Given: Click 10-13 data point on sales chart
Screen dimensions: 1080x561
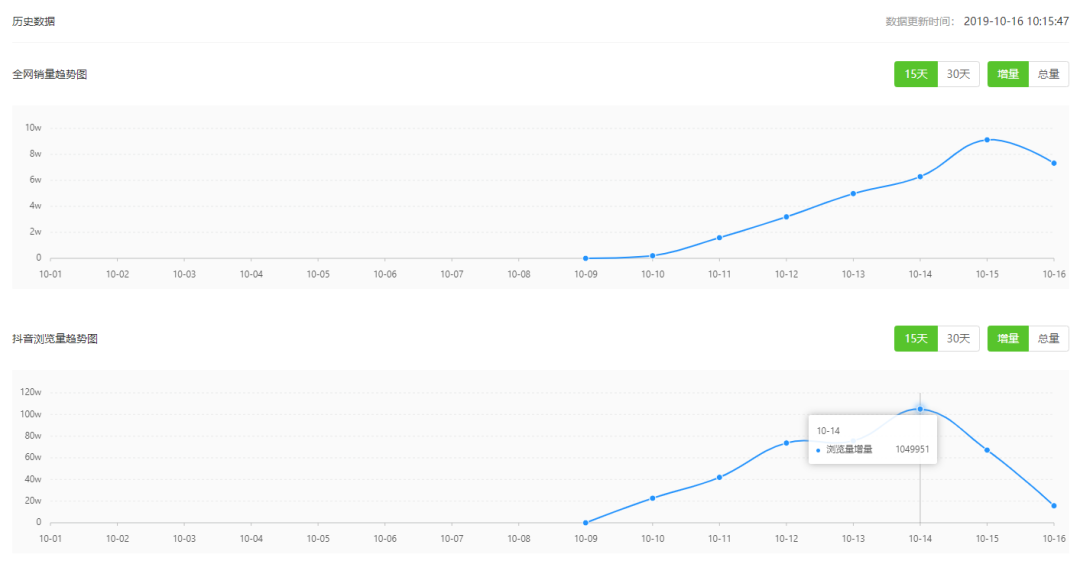Looking at the screenshot, I should coord(853,194).
